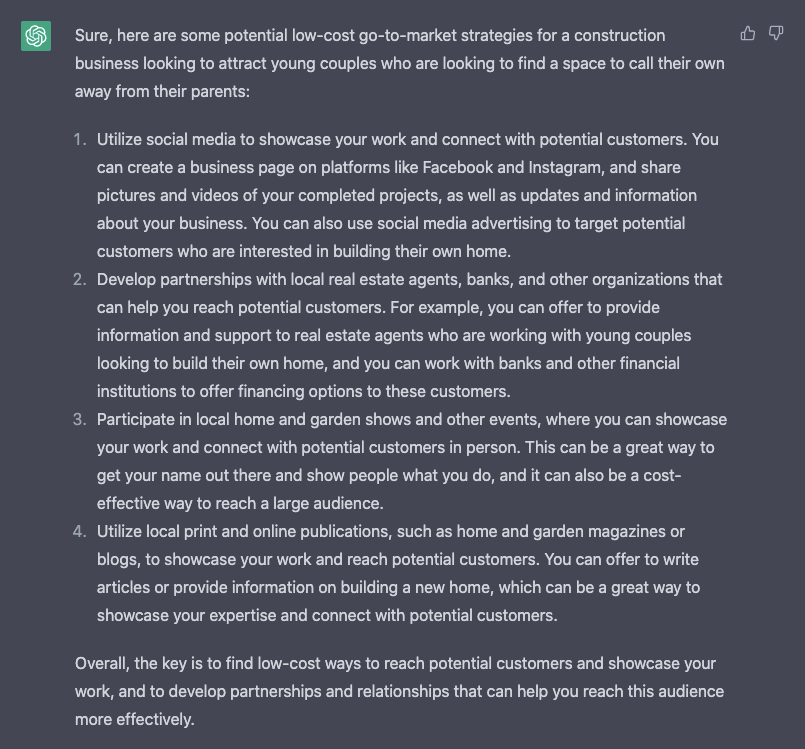Click "Participate in local home and garden shows"
Image resolution: width=805 pixels, height=749 pixels.
click(254, 419)
